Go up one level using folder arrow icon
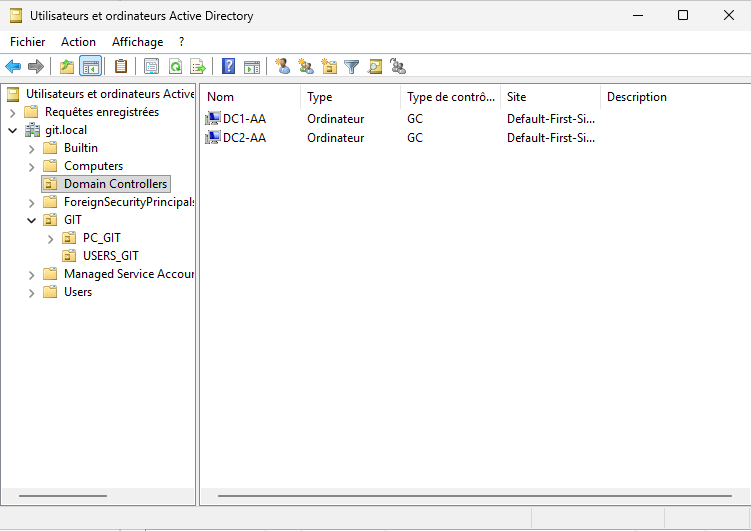Viewport: 751px width, 531px height. click(x=67, y=67)
